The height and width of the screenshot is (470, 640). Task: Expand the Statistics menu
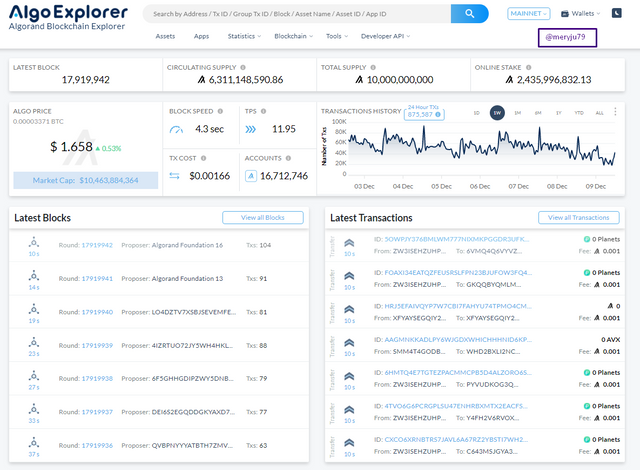[244, 36]
